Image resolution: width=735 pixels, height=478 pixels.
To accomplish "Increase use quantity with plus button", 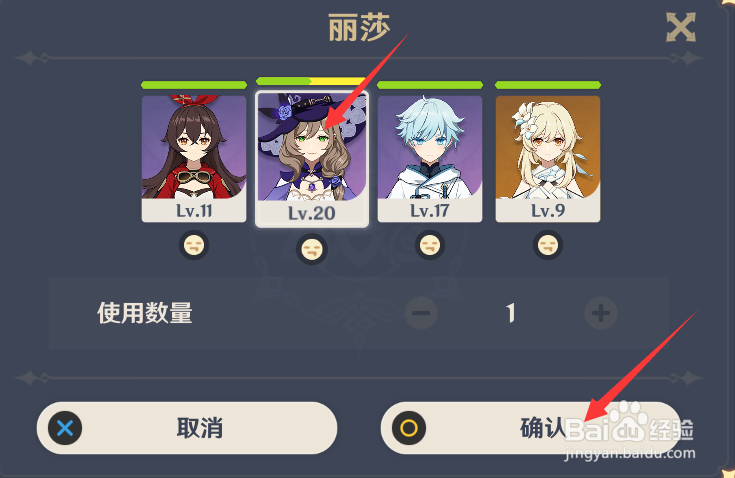I will click(601, 313).
